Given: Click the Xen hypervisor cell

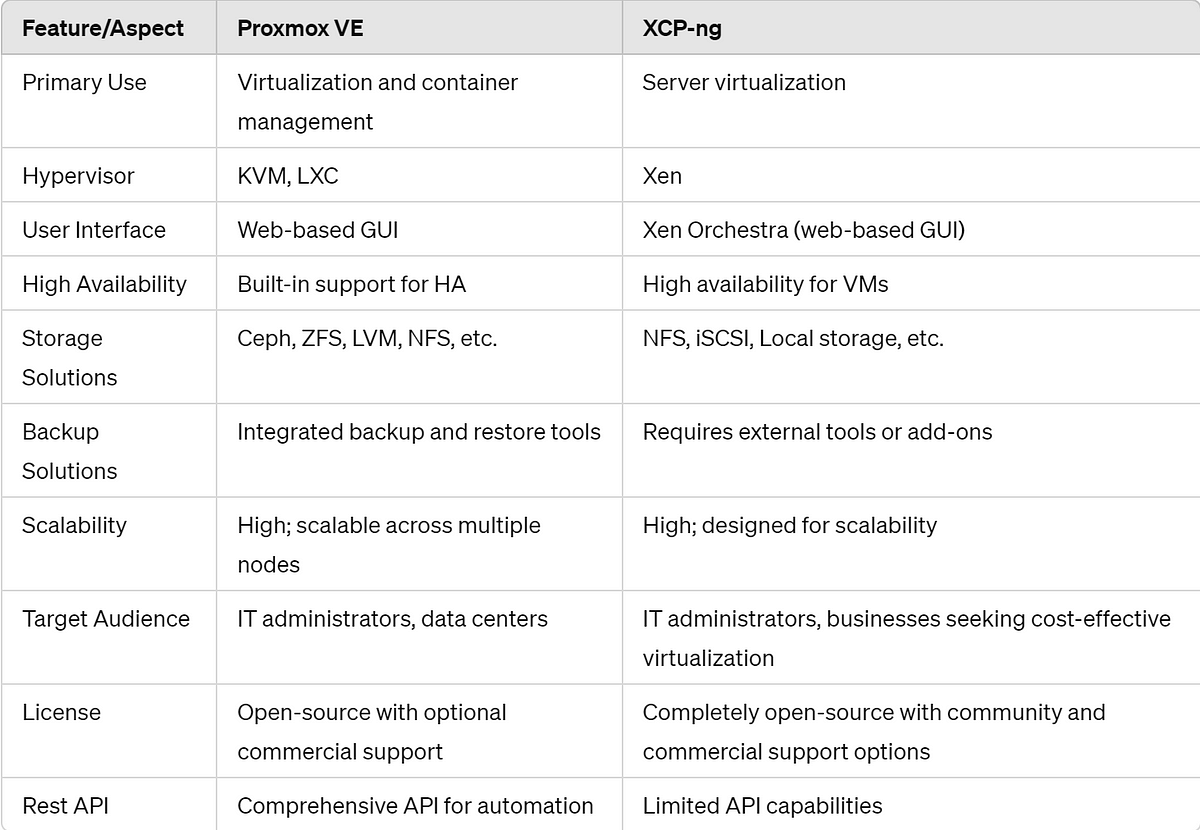Looking at the screenshot, I should coord(662,176).
